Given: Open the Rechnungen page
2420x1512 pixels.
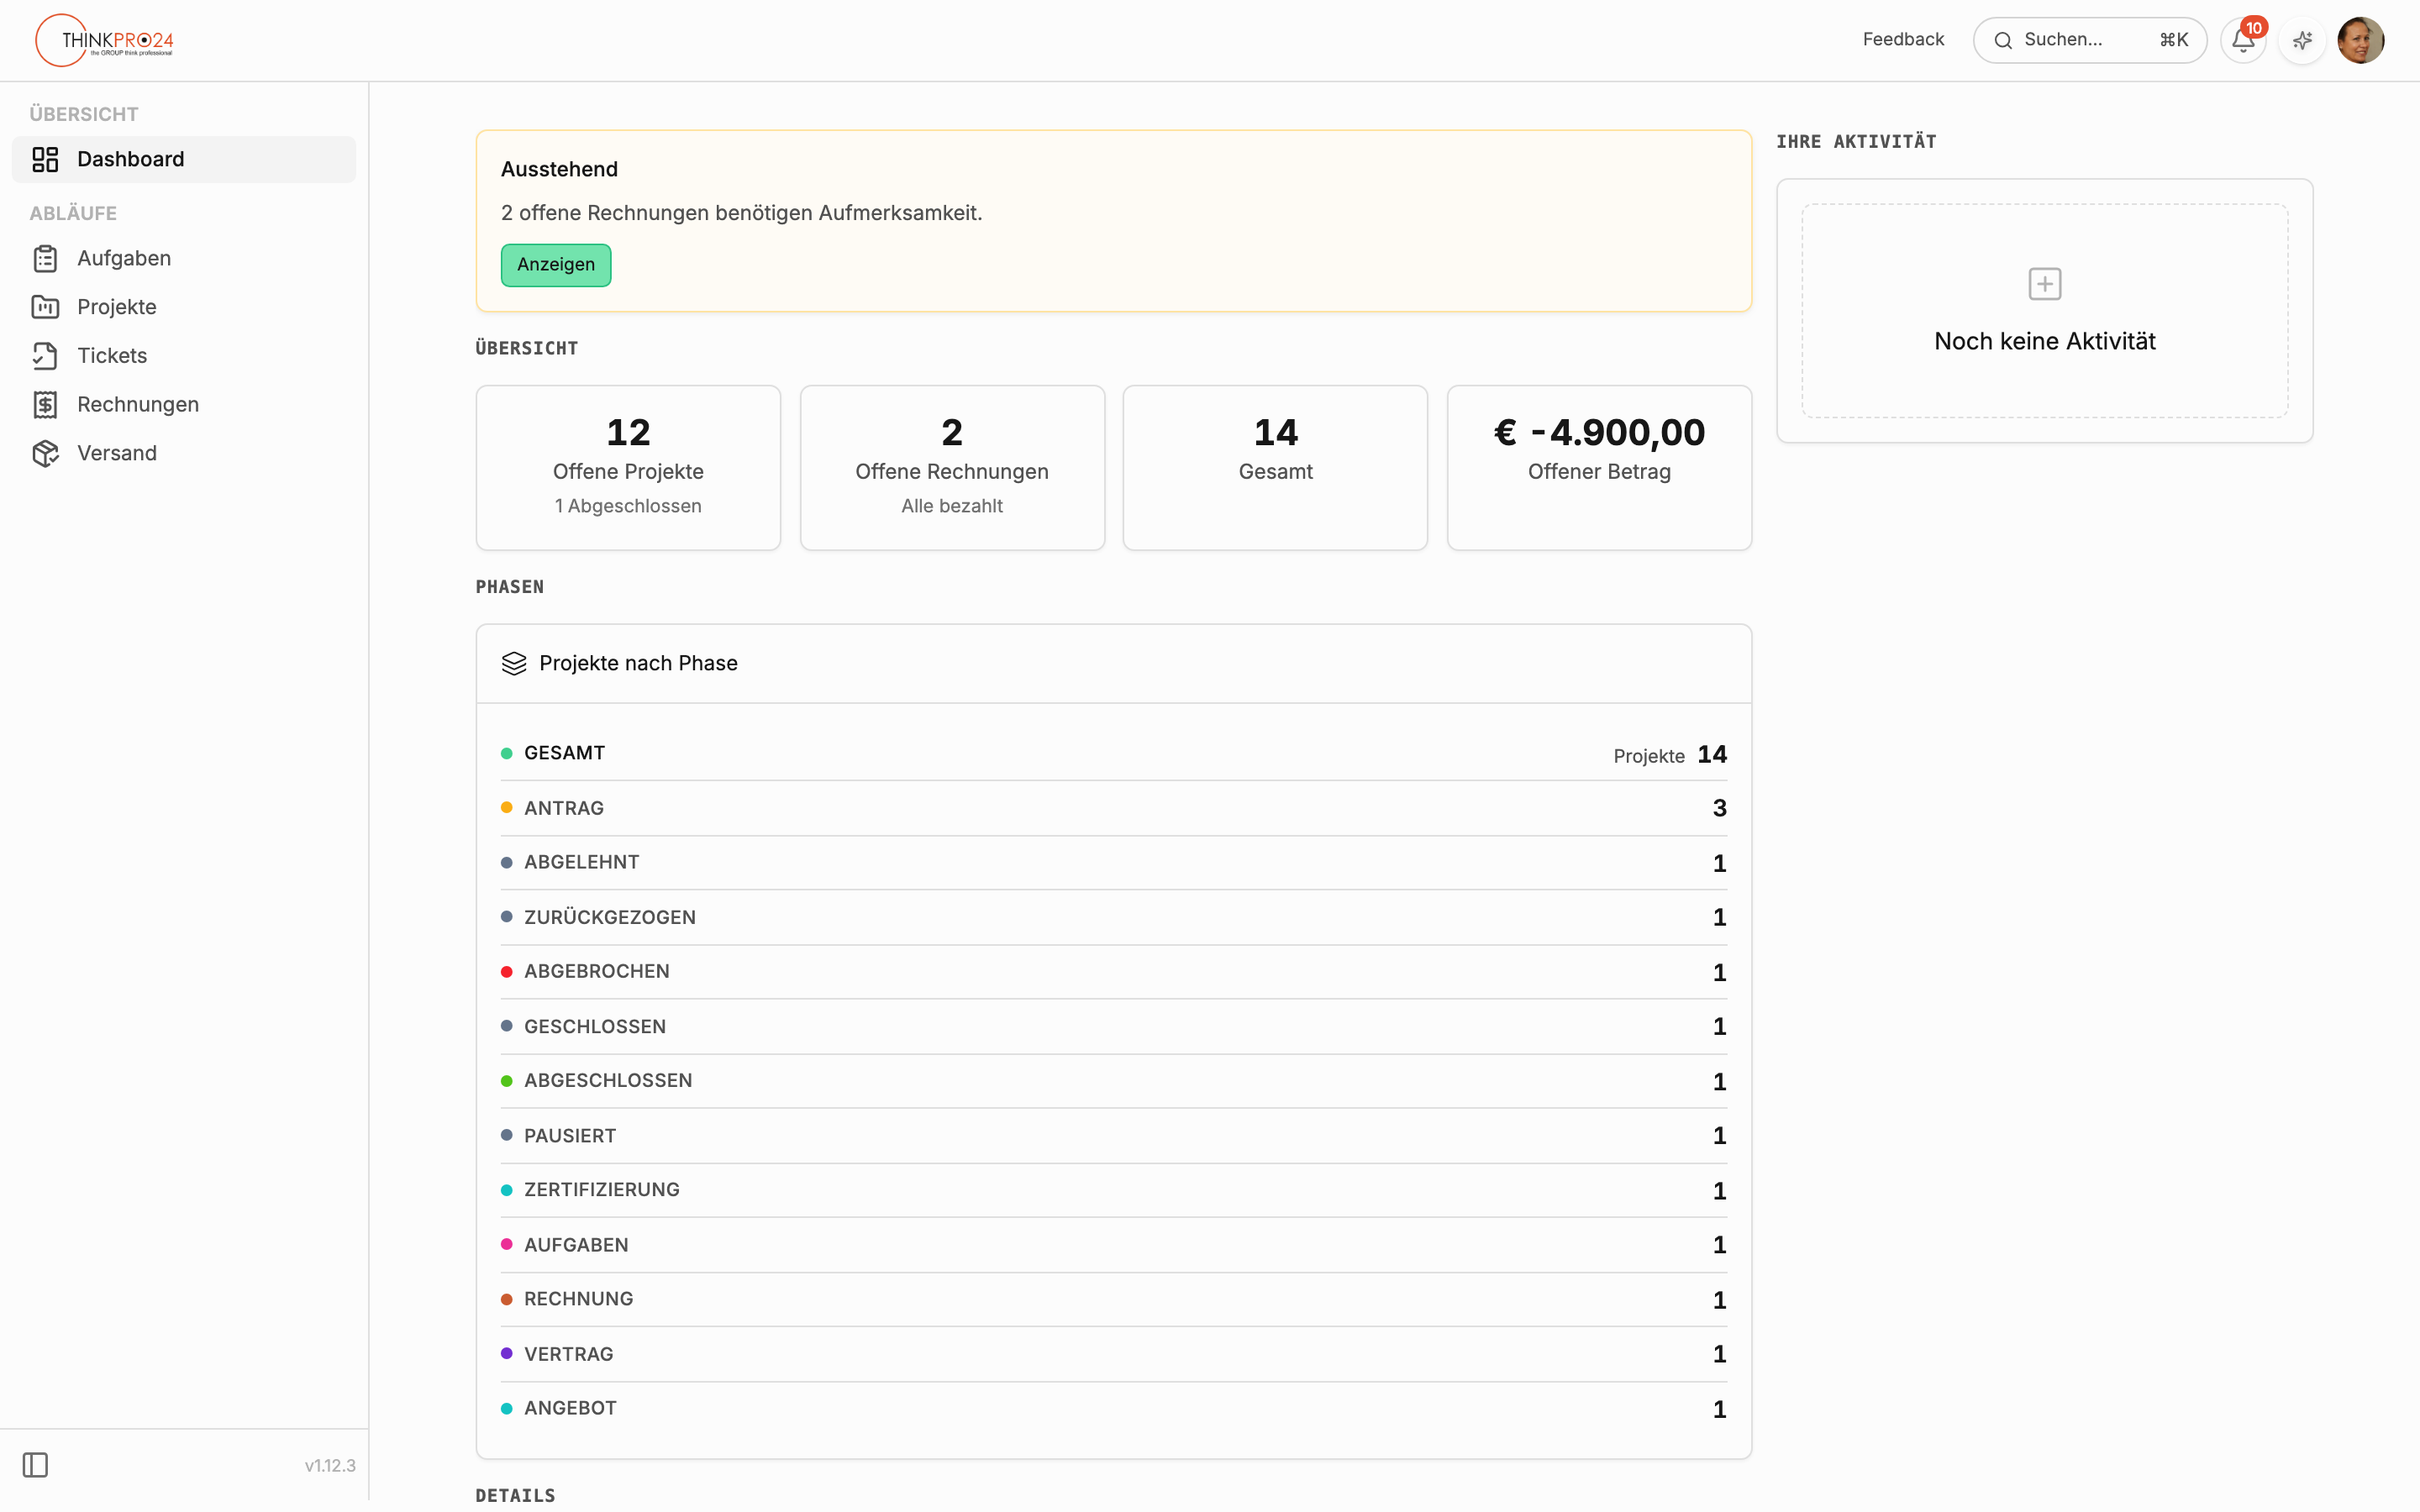Looking at the screenshot, I should coord(184,404).
